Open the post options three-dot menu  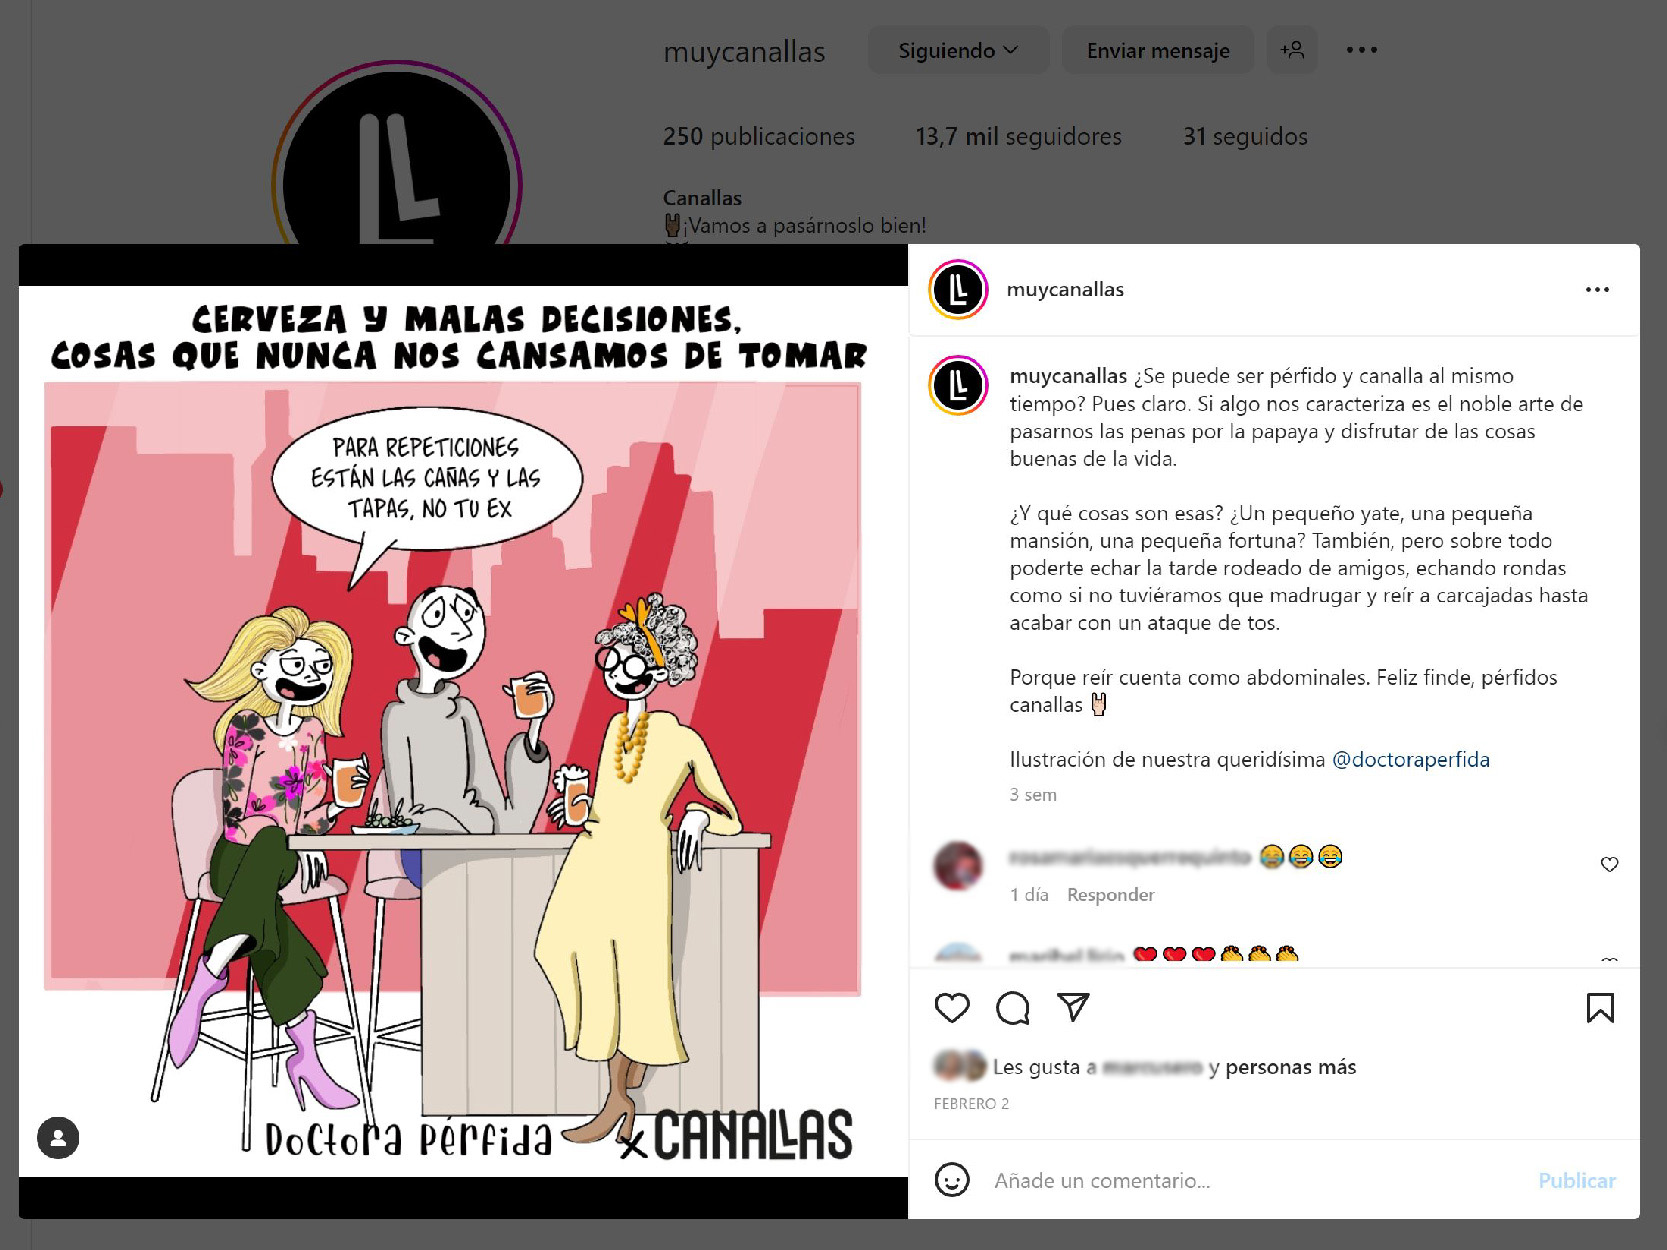coord(1597,290)
